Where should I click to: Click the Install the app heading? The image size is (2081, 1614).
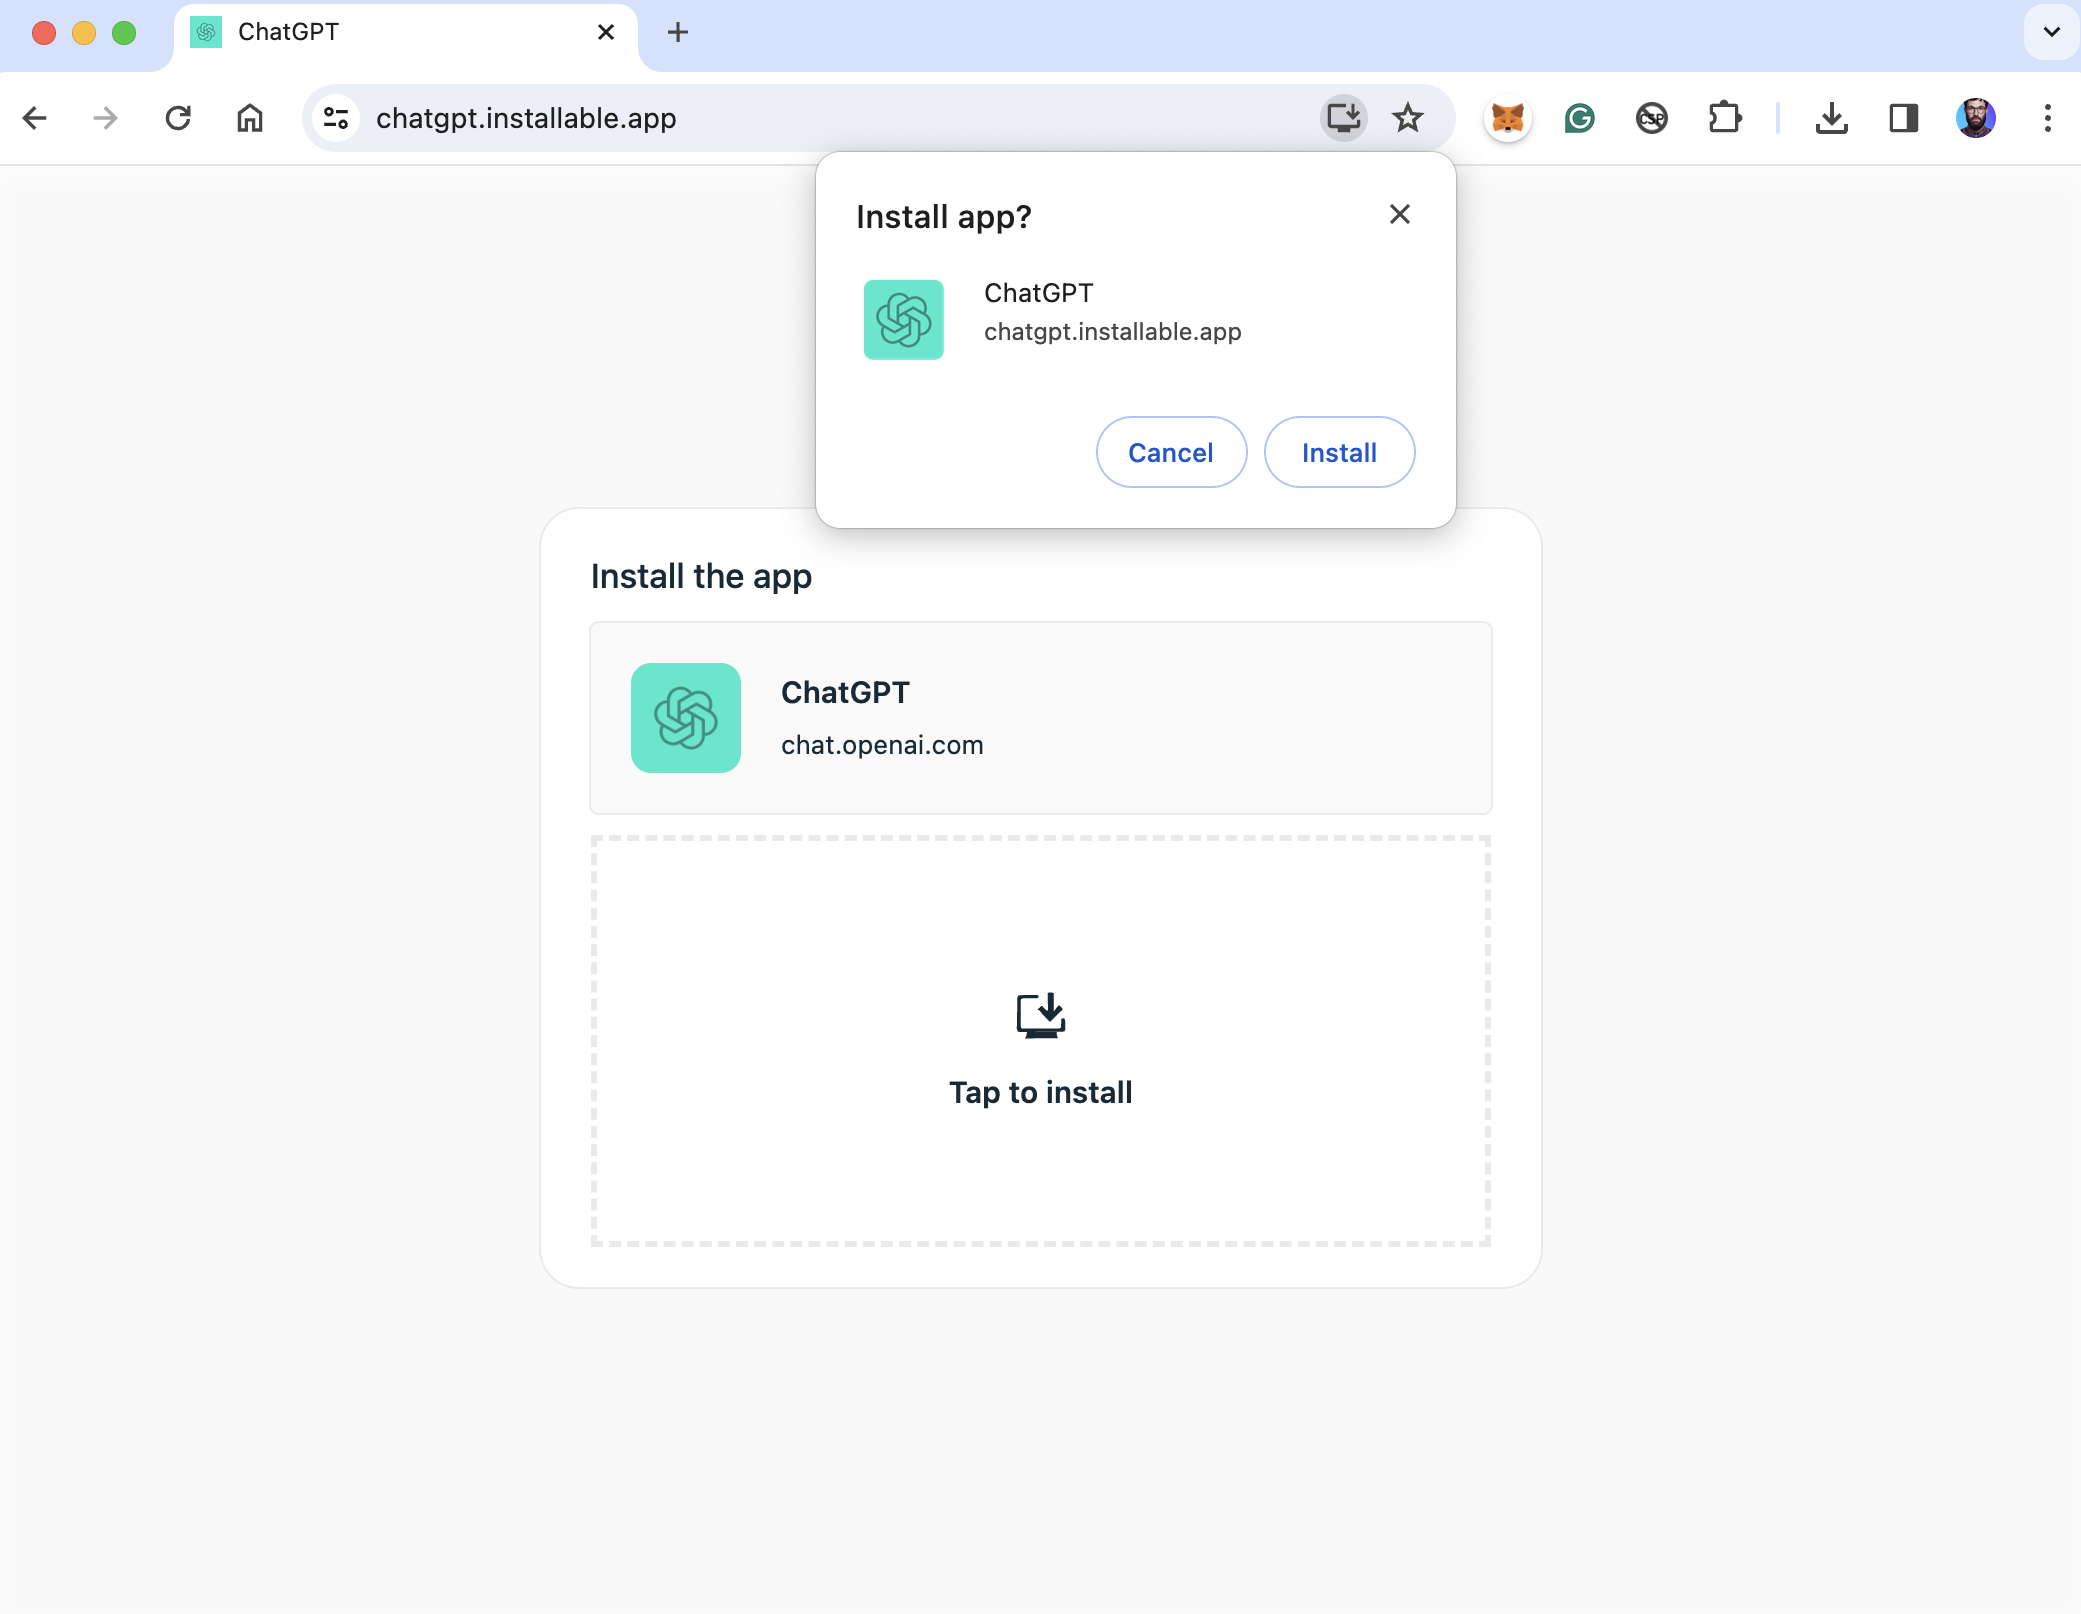701,577
